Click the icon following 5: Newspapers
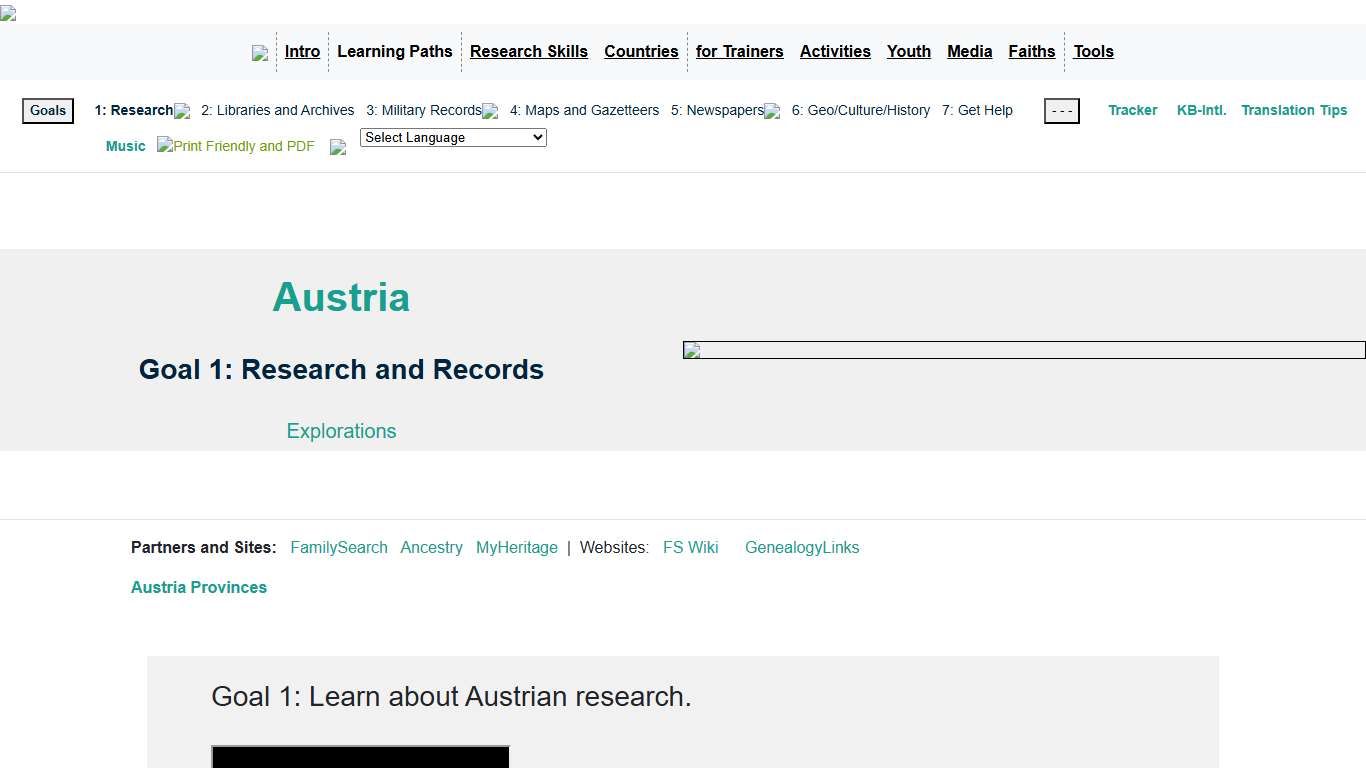1366x768 pixels. [771, 112]
